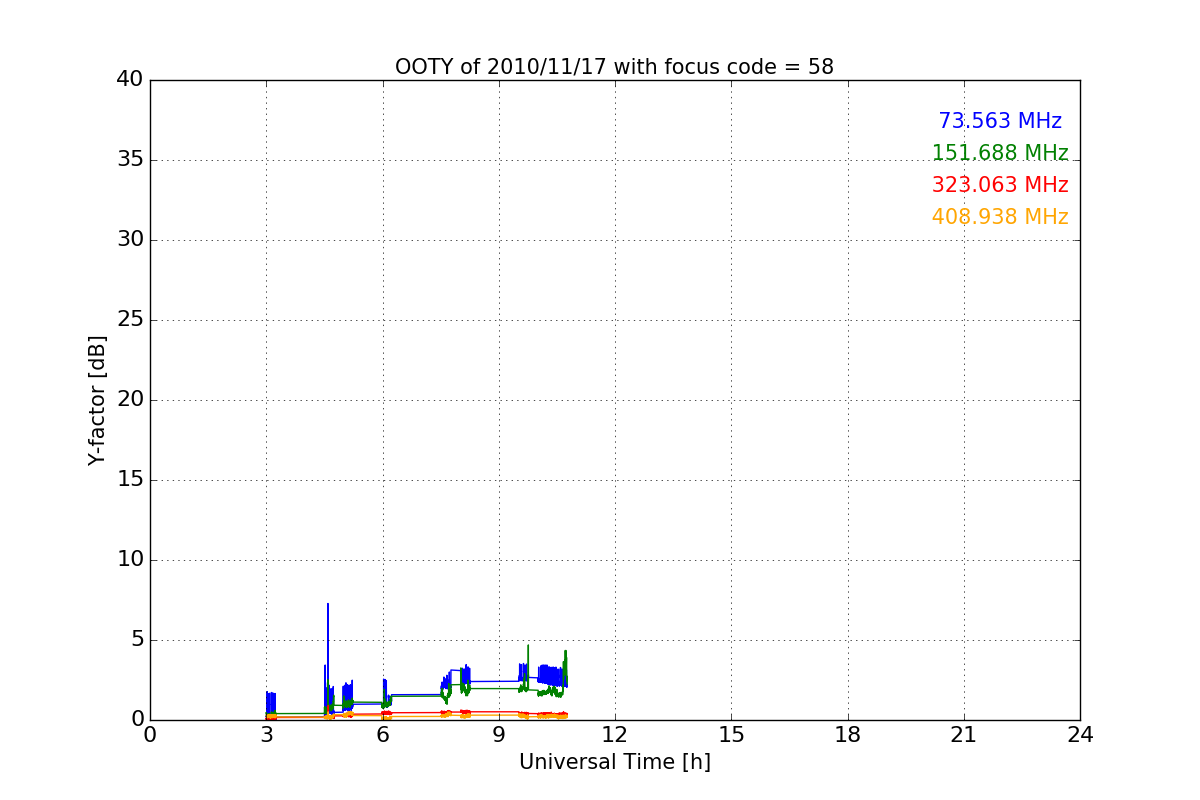This screenshot has width=1200, height=800.
Task: Click the 40 tick on the y-axis
Action: pos(130,80)
